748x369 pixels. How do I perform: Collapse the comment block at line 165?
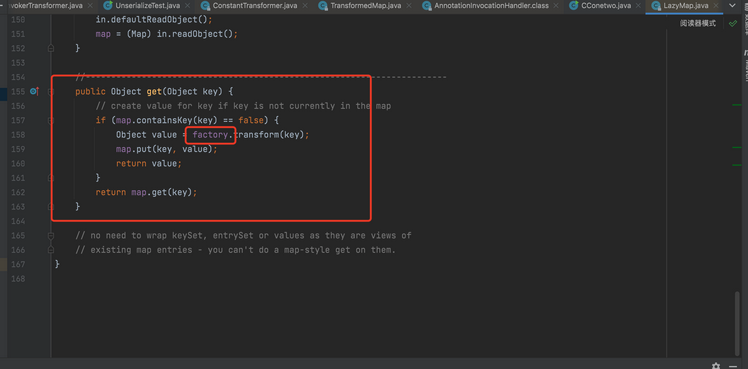51,235
